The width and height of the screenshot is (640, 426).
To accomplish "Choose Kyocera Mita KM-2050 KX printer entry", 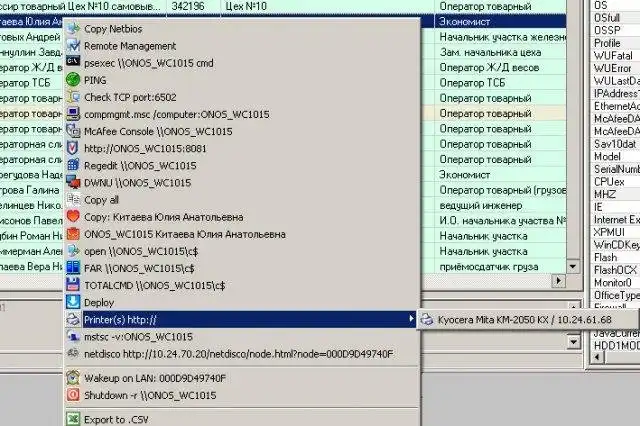I will (528, 320).
